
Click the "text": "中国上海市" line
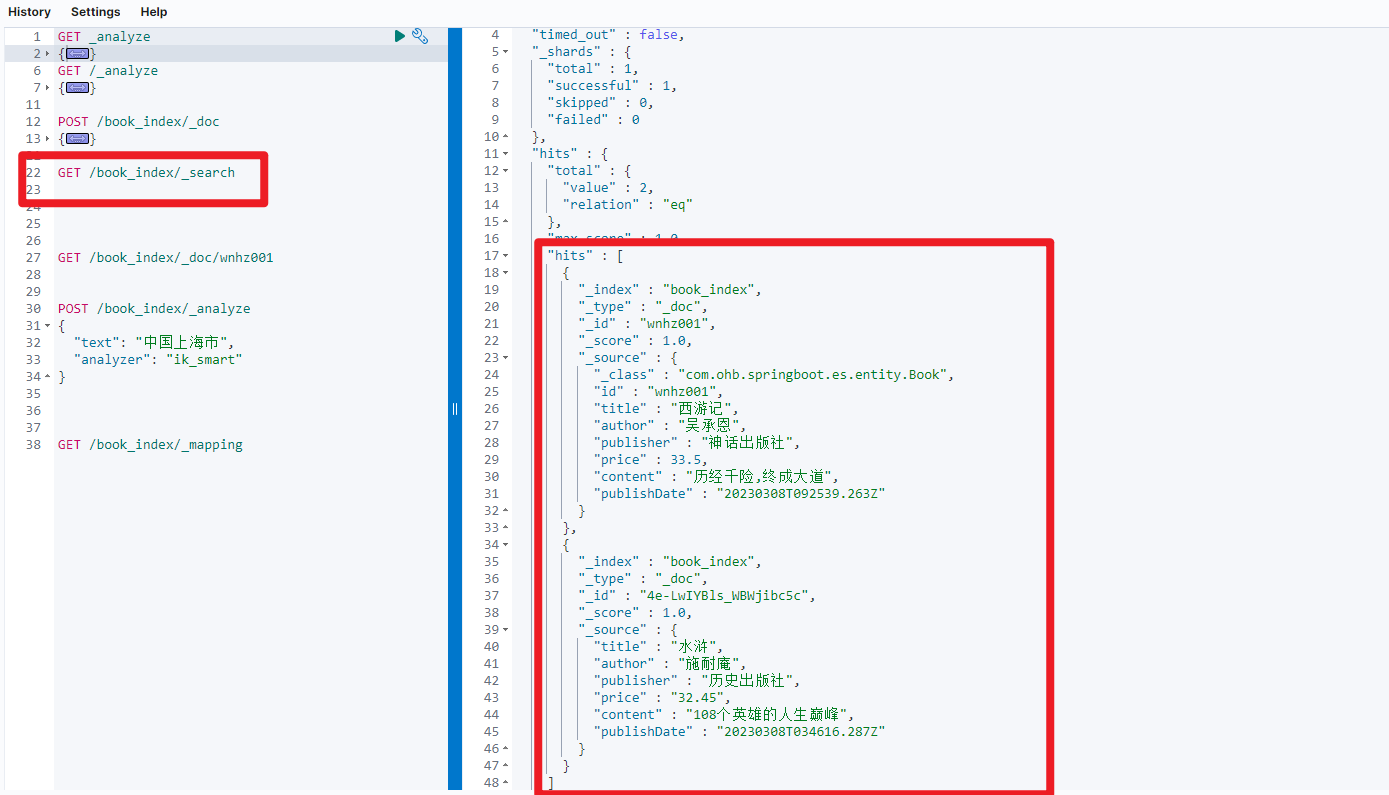[154, 342]
